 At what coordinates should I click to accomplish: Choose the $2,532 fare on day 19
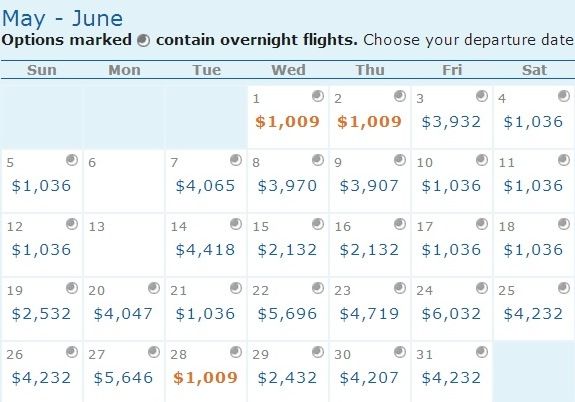click(41, 314)
